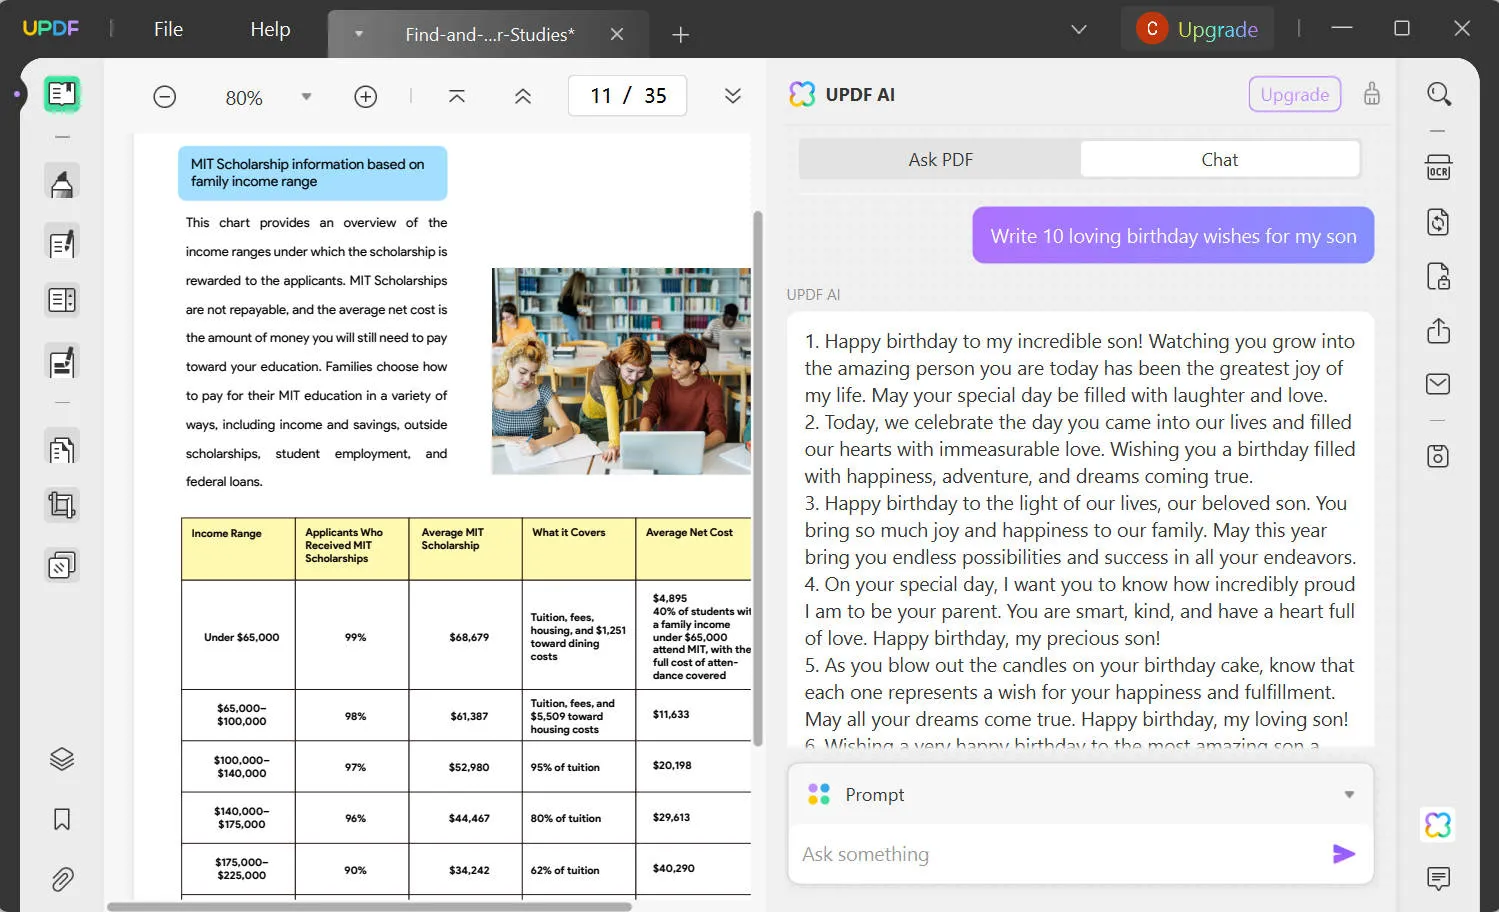This screenshot has width=1499, height=912.
Task: Click the birthday wishes message bubble
Action: click(x=1173, y=236)
